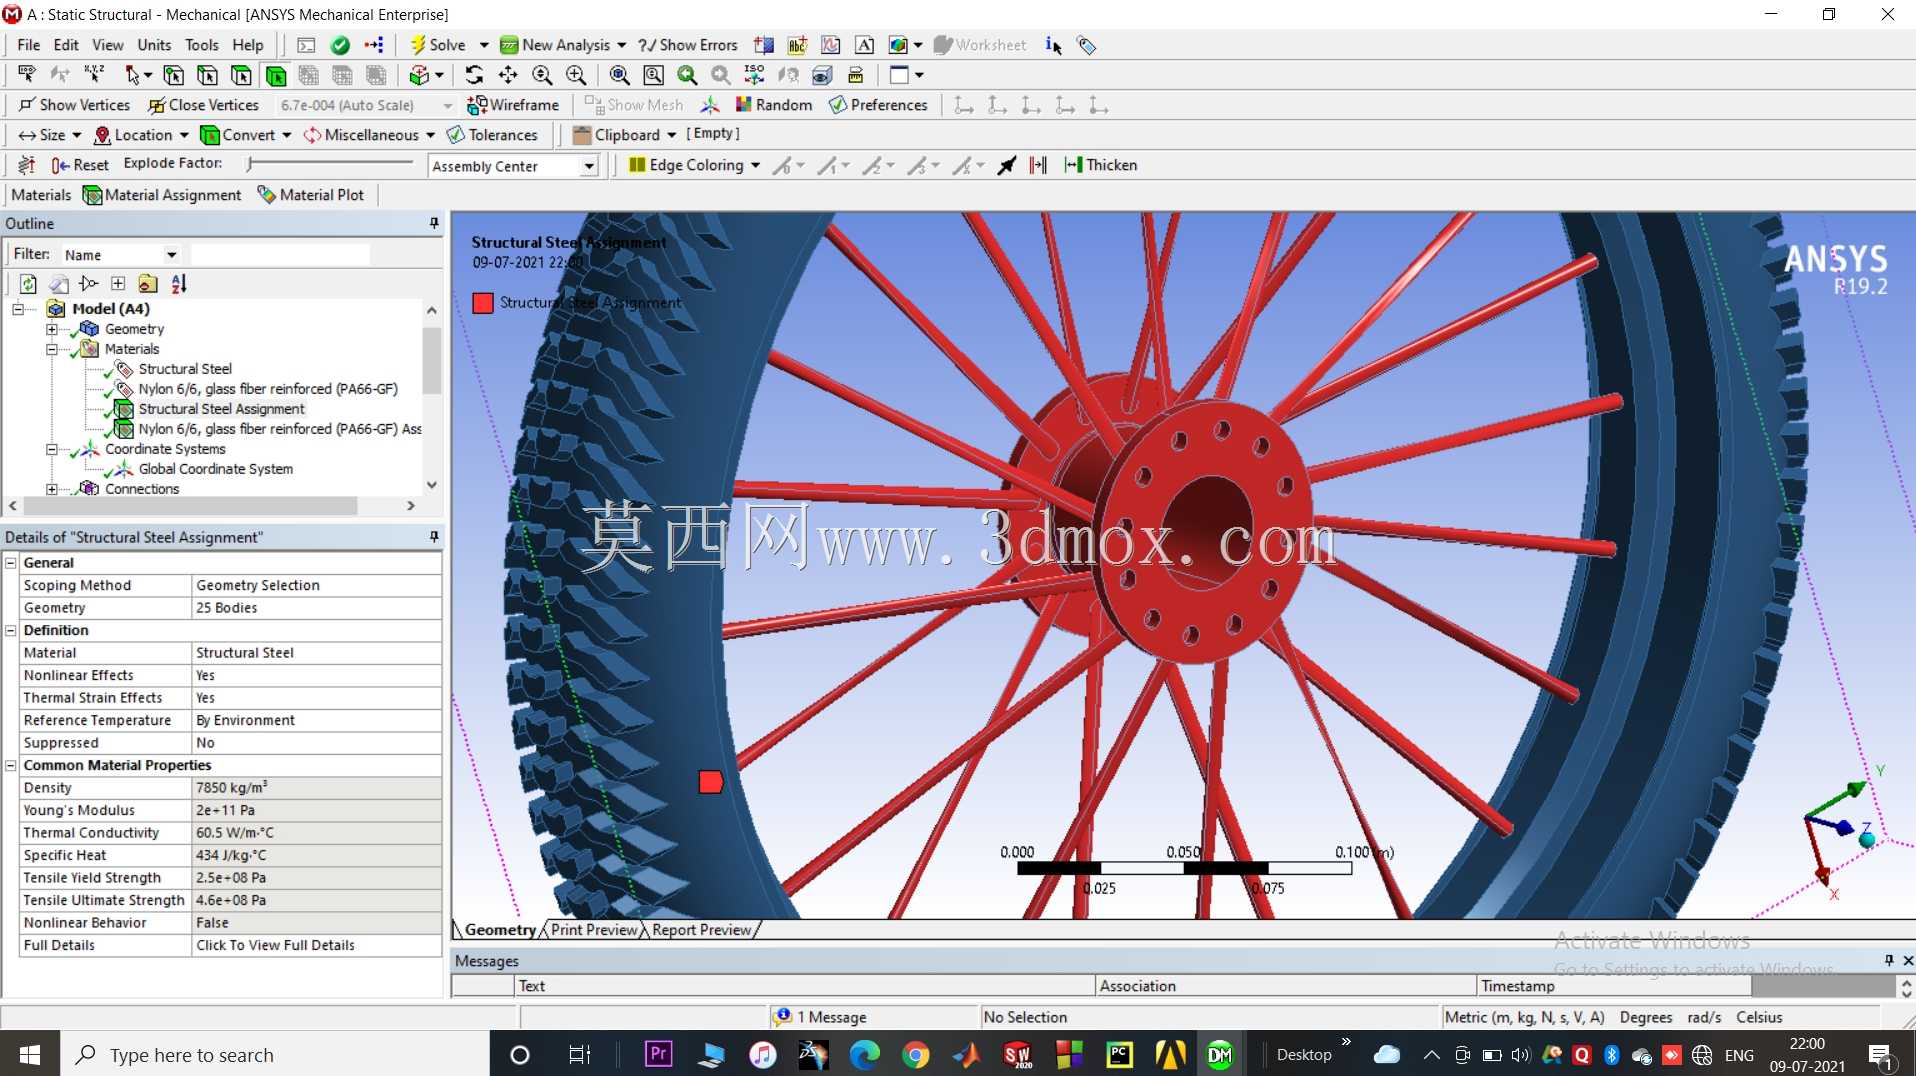
Task: Toggle Nonlinear Effects value Yes
Action: pos(316,675)
